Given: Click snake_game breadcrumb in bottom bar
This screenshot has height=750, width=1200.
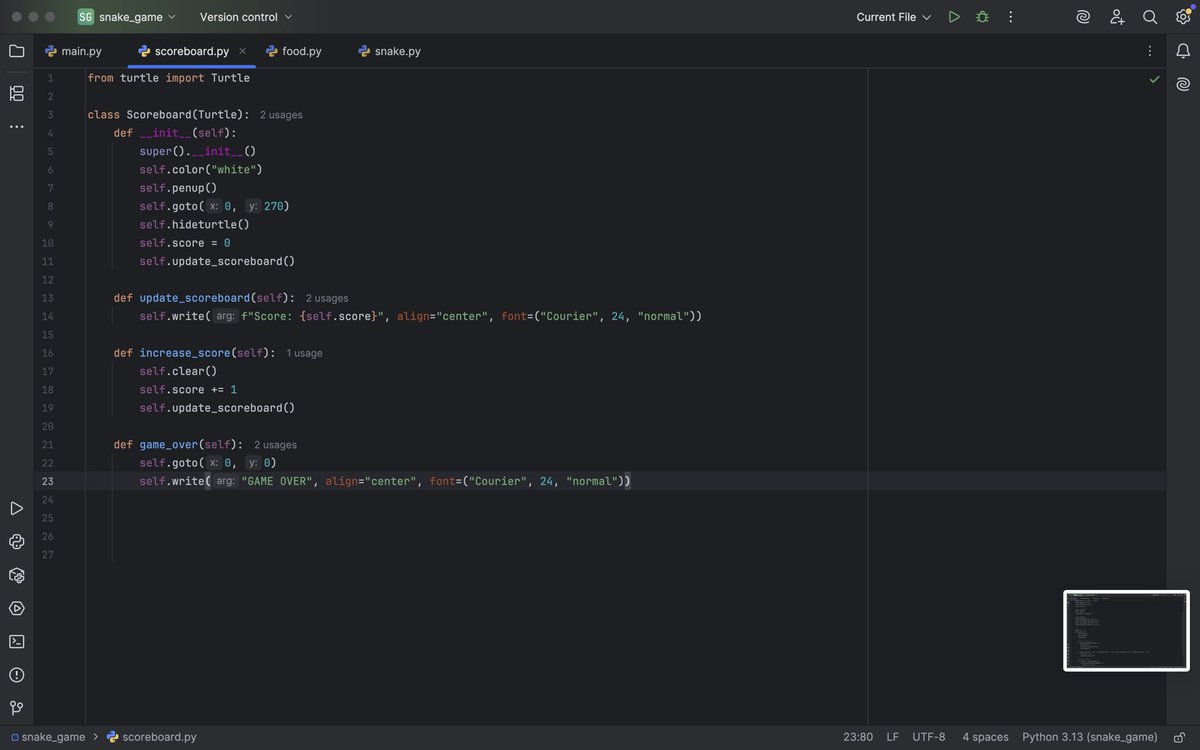Looking at the screenshot, I should click(48, 737).
